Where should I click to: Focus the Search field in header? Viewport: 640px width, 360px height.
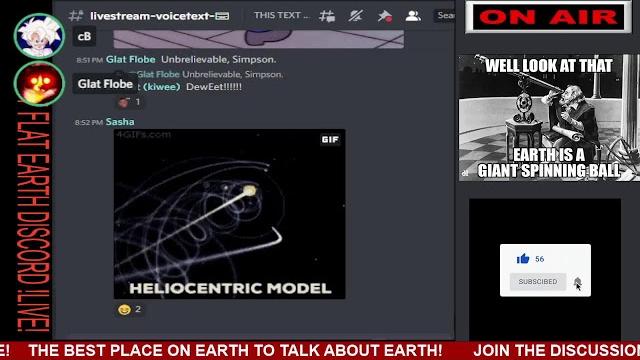(x=444, y=16)
